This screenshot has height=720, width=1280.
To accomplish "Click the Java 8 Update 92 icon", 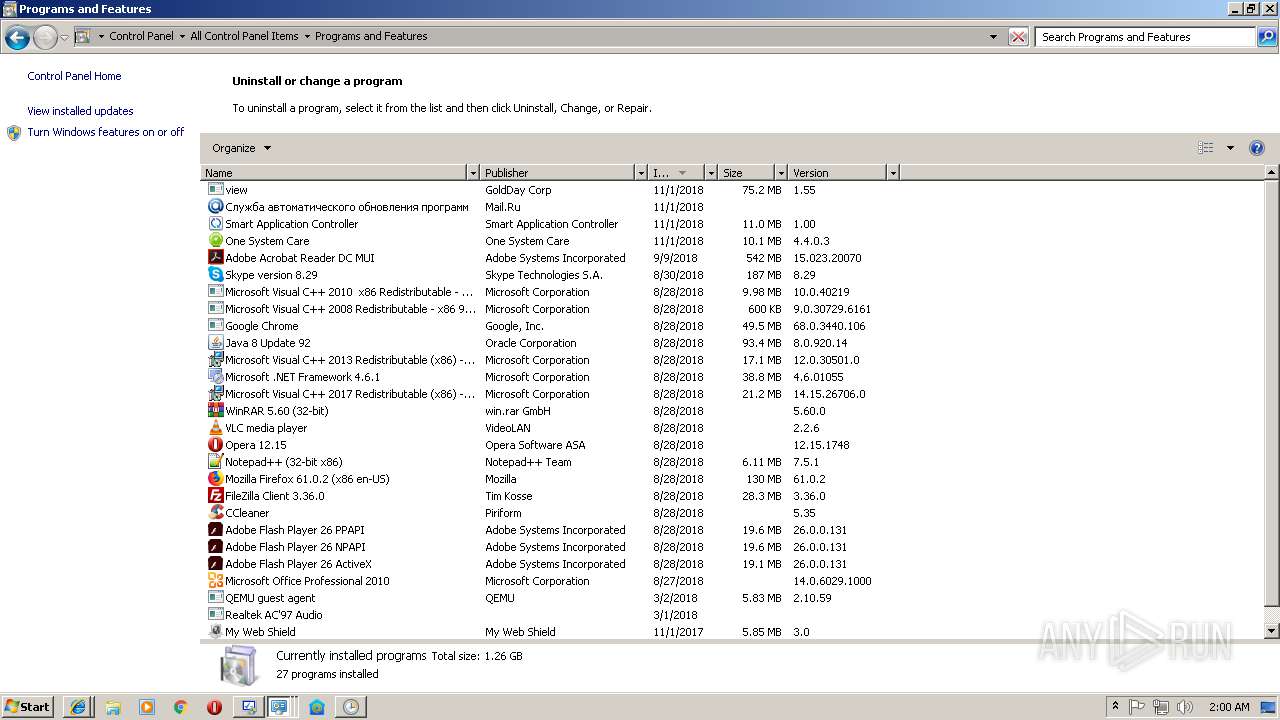I will pos(215,343).
